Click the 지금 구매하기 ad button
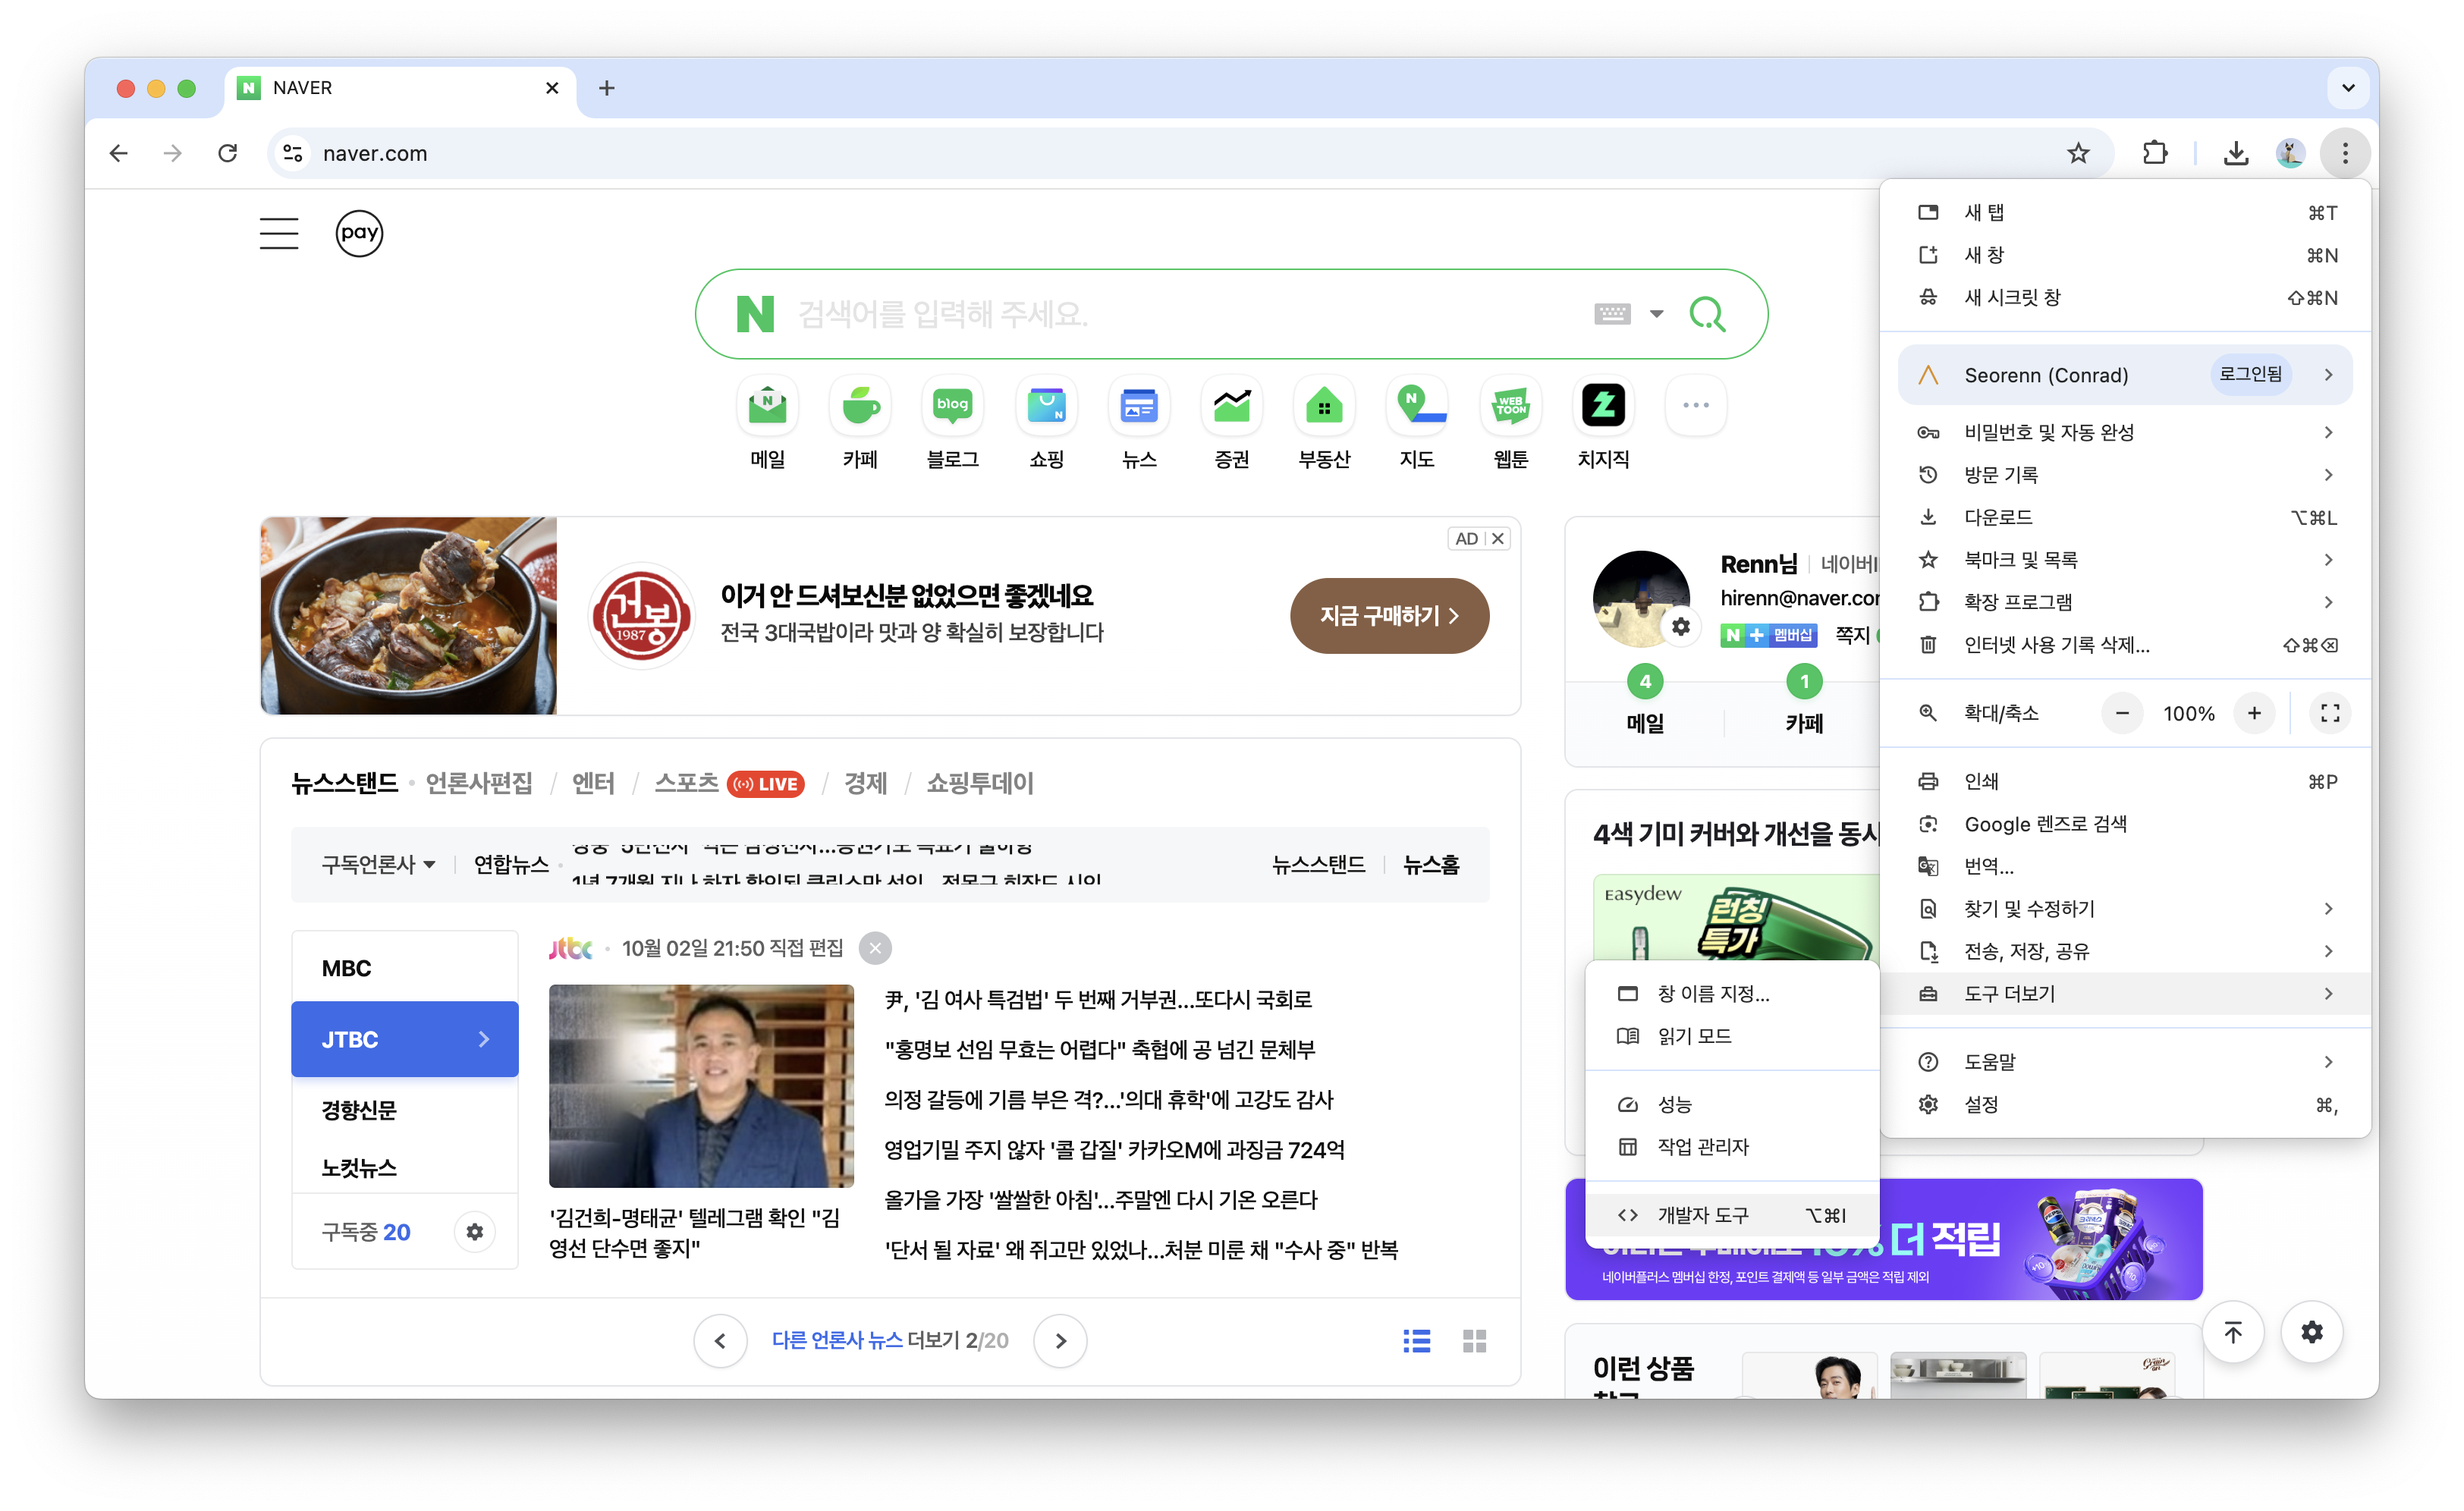The image size is (2464, 1511). pyautogui.click(x=1389, y=616)
